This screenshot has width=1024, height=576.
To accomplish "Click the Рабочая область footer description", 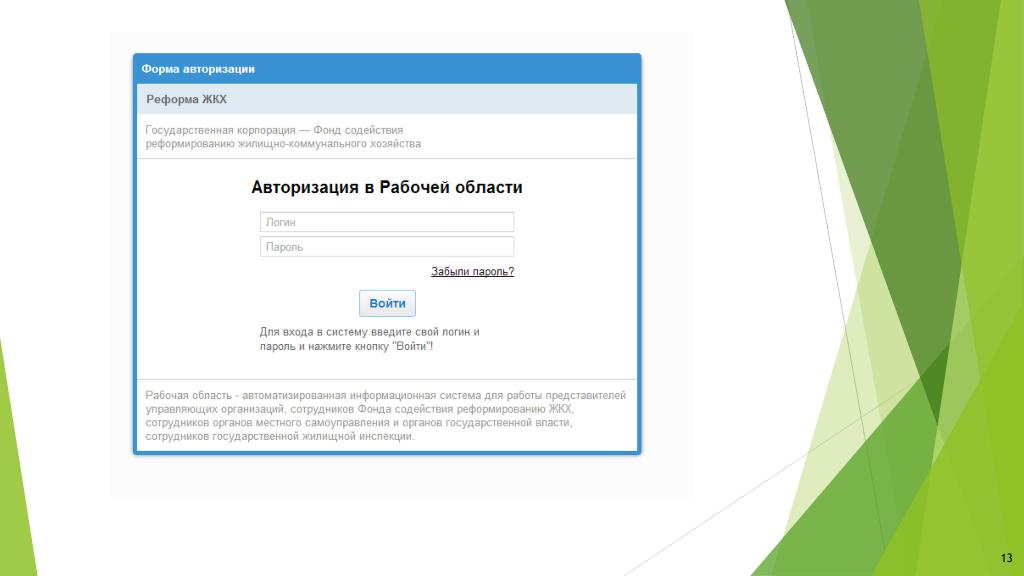I will tap(385, 415).
